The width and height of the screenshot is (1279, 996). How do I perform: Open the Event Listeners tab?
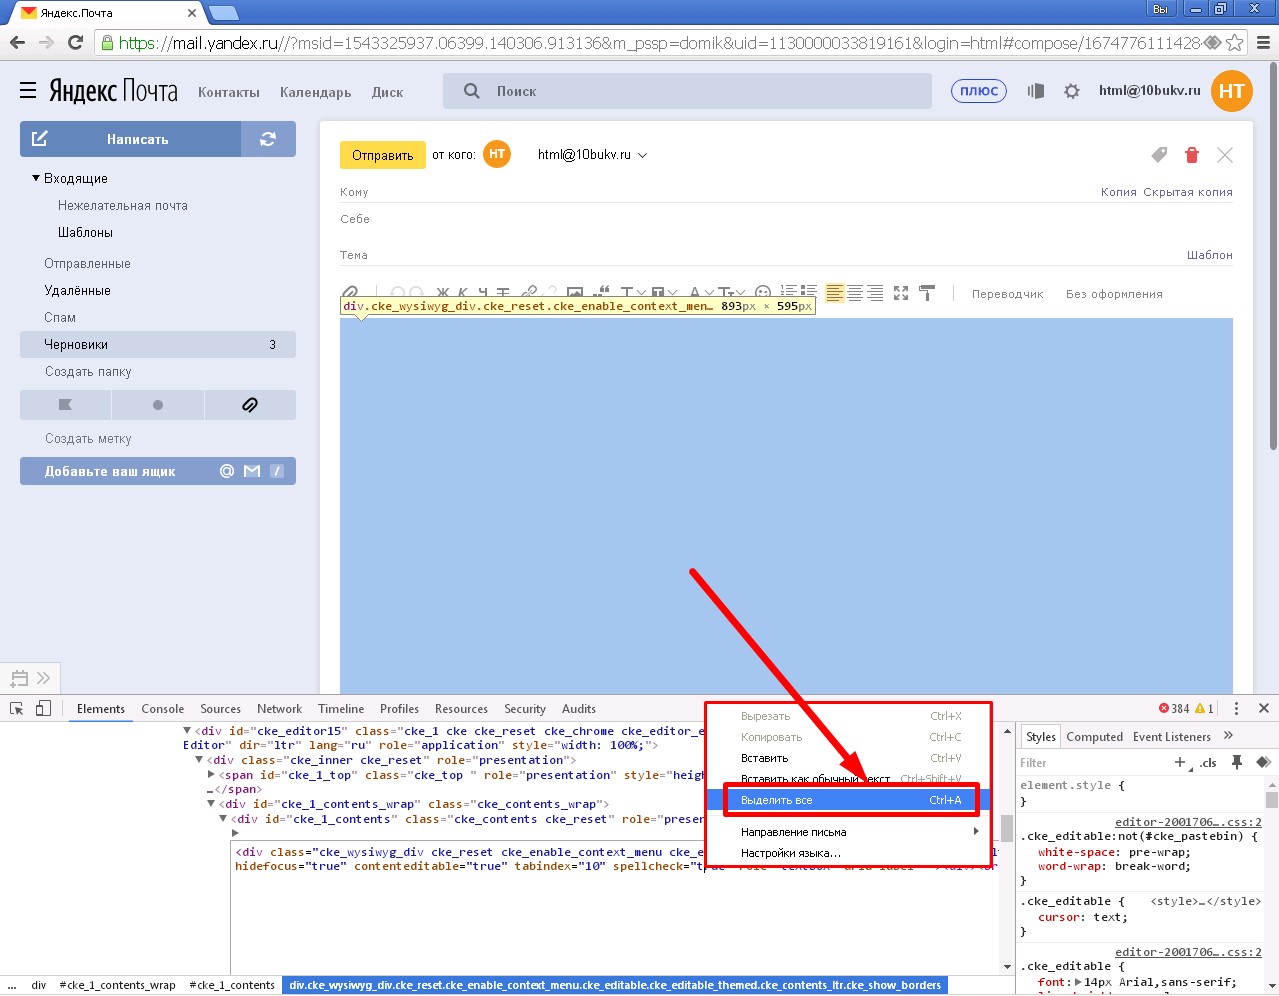click(1172, 737)
